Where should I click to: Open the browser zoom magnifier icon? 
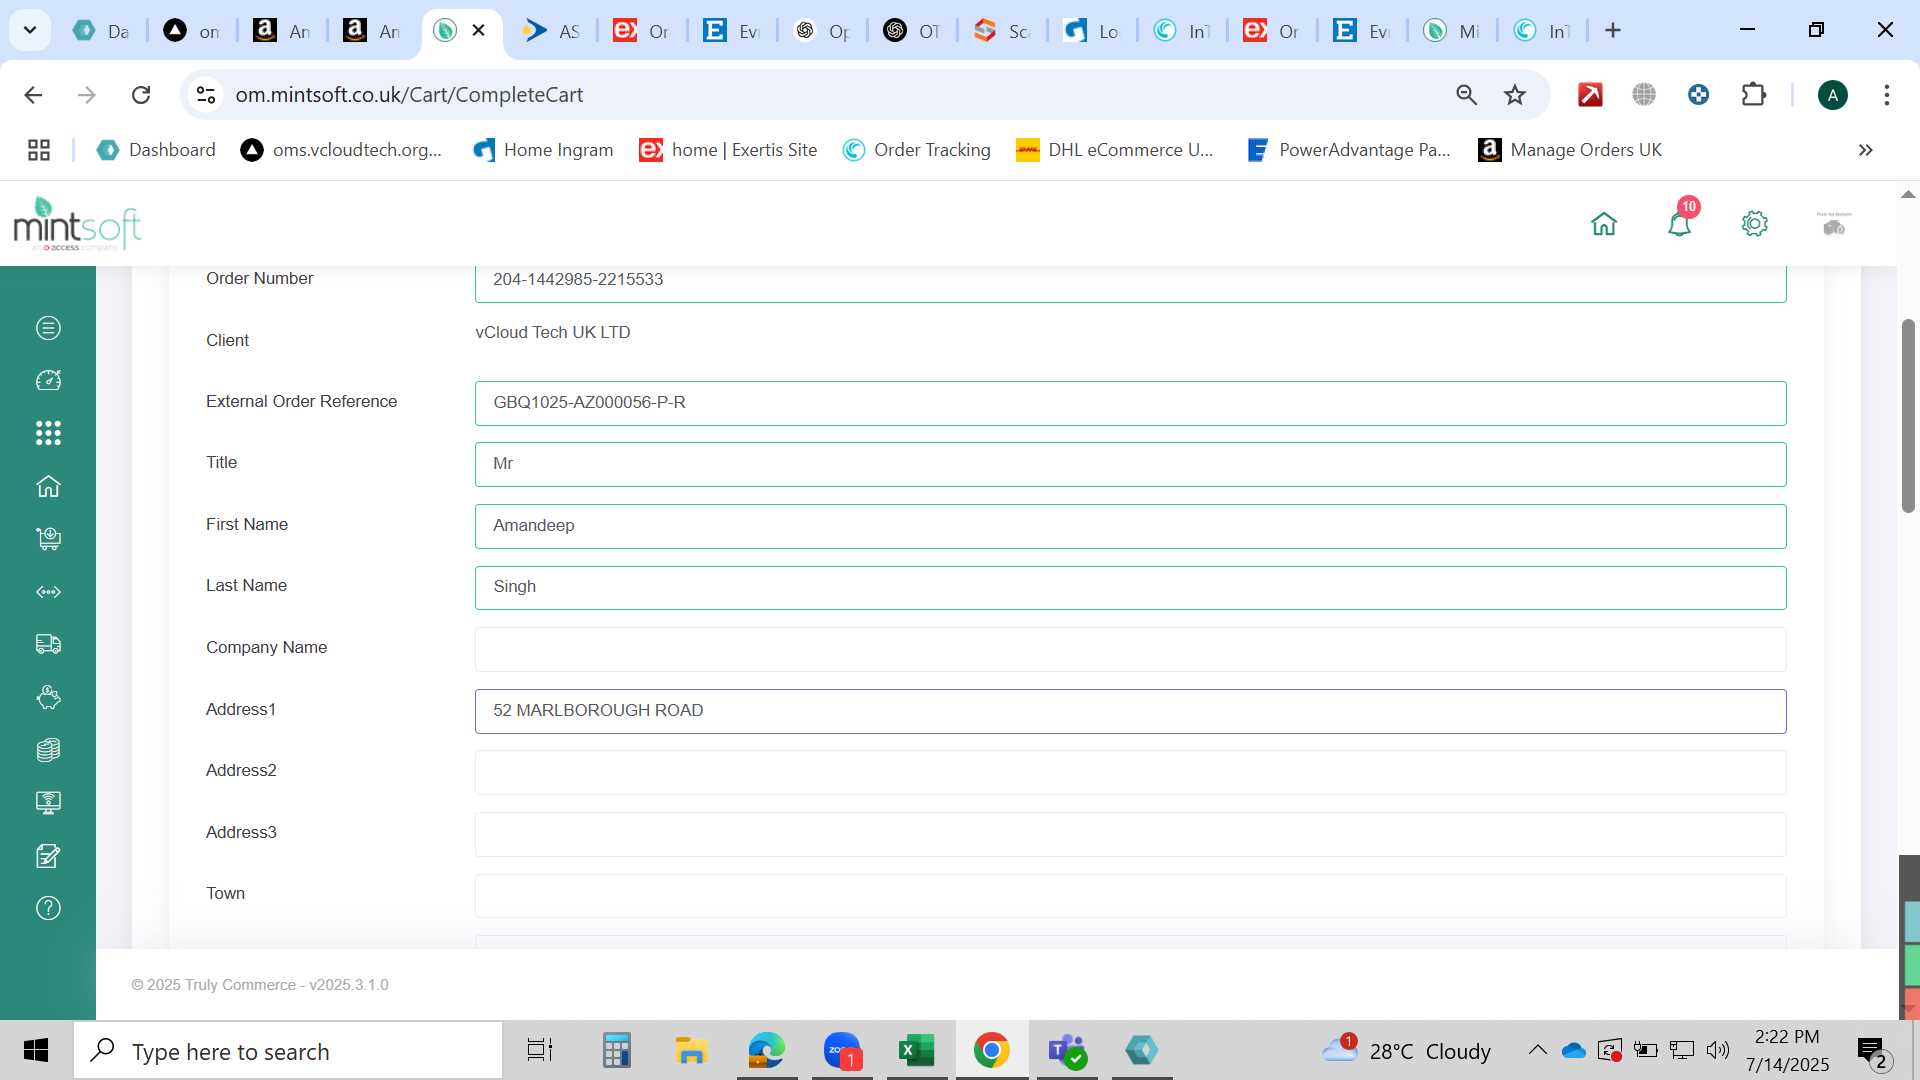(1466, 95)
